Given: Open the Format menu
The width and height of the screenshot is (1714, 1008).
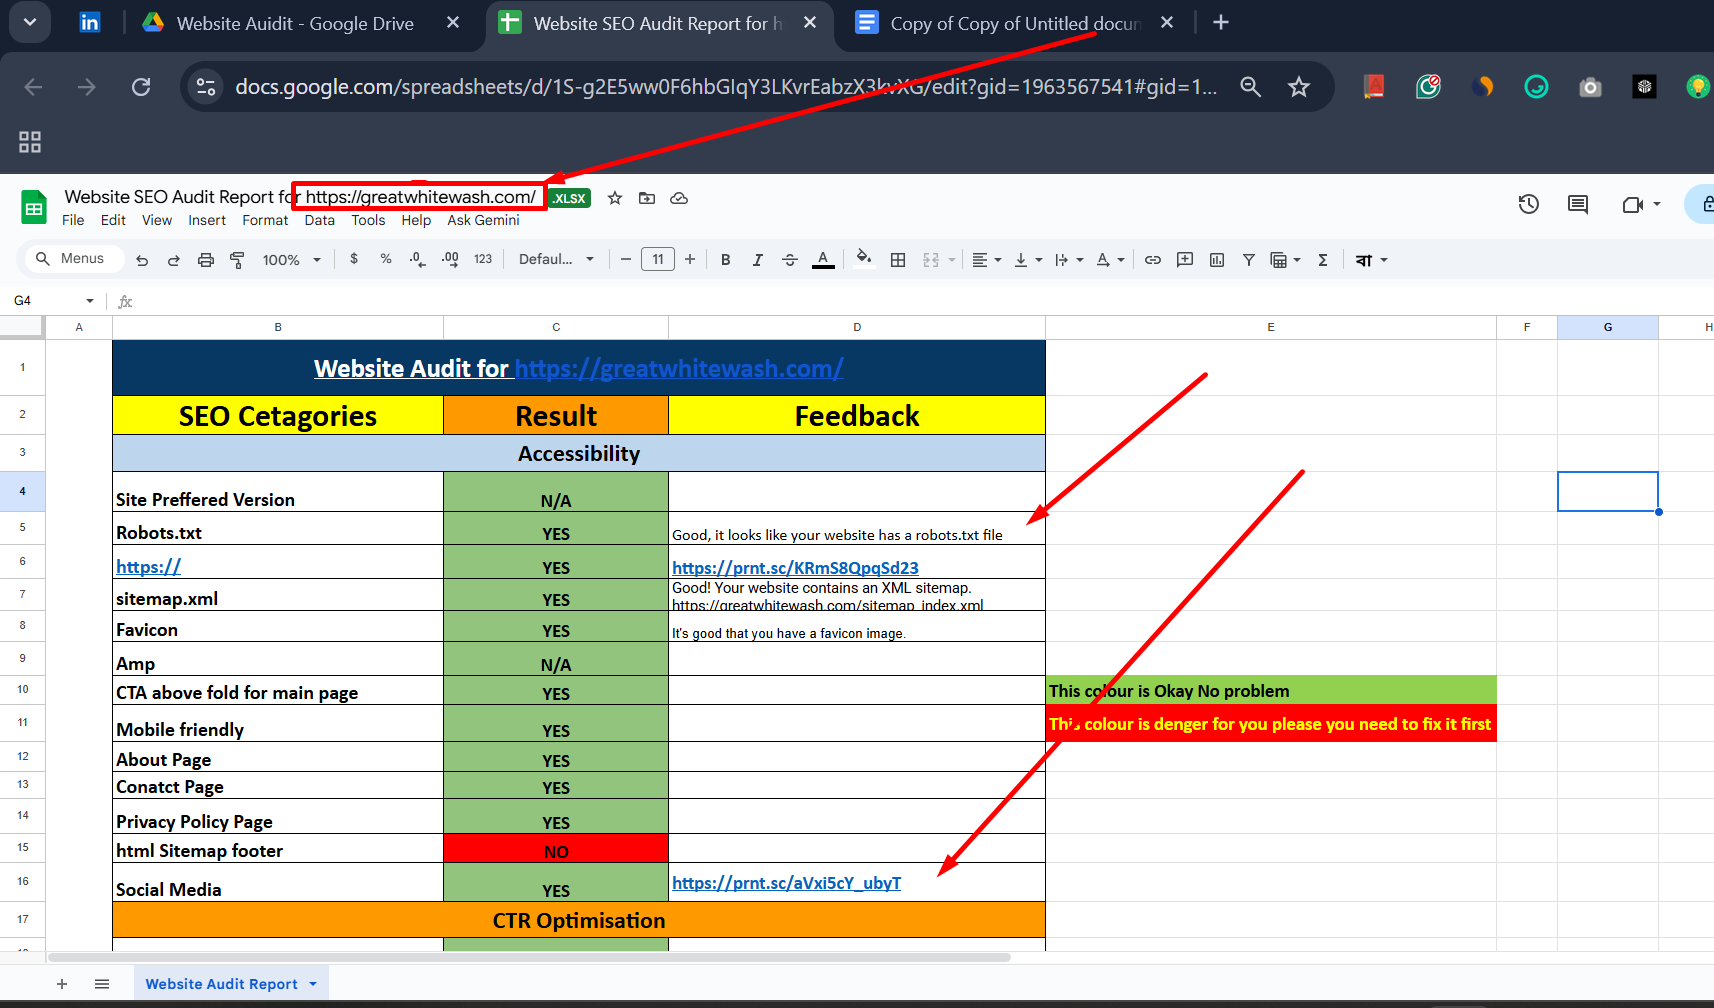Looking at the screenshot, I should (265, 220).
